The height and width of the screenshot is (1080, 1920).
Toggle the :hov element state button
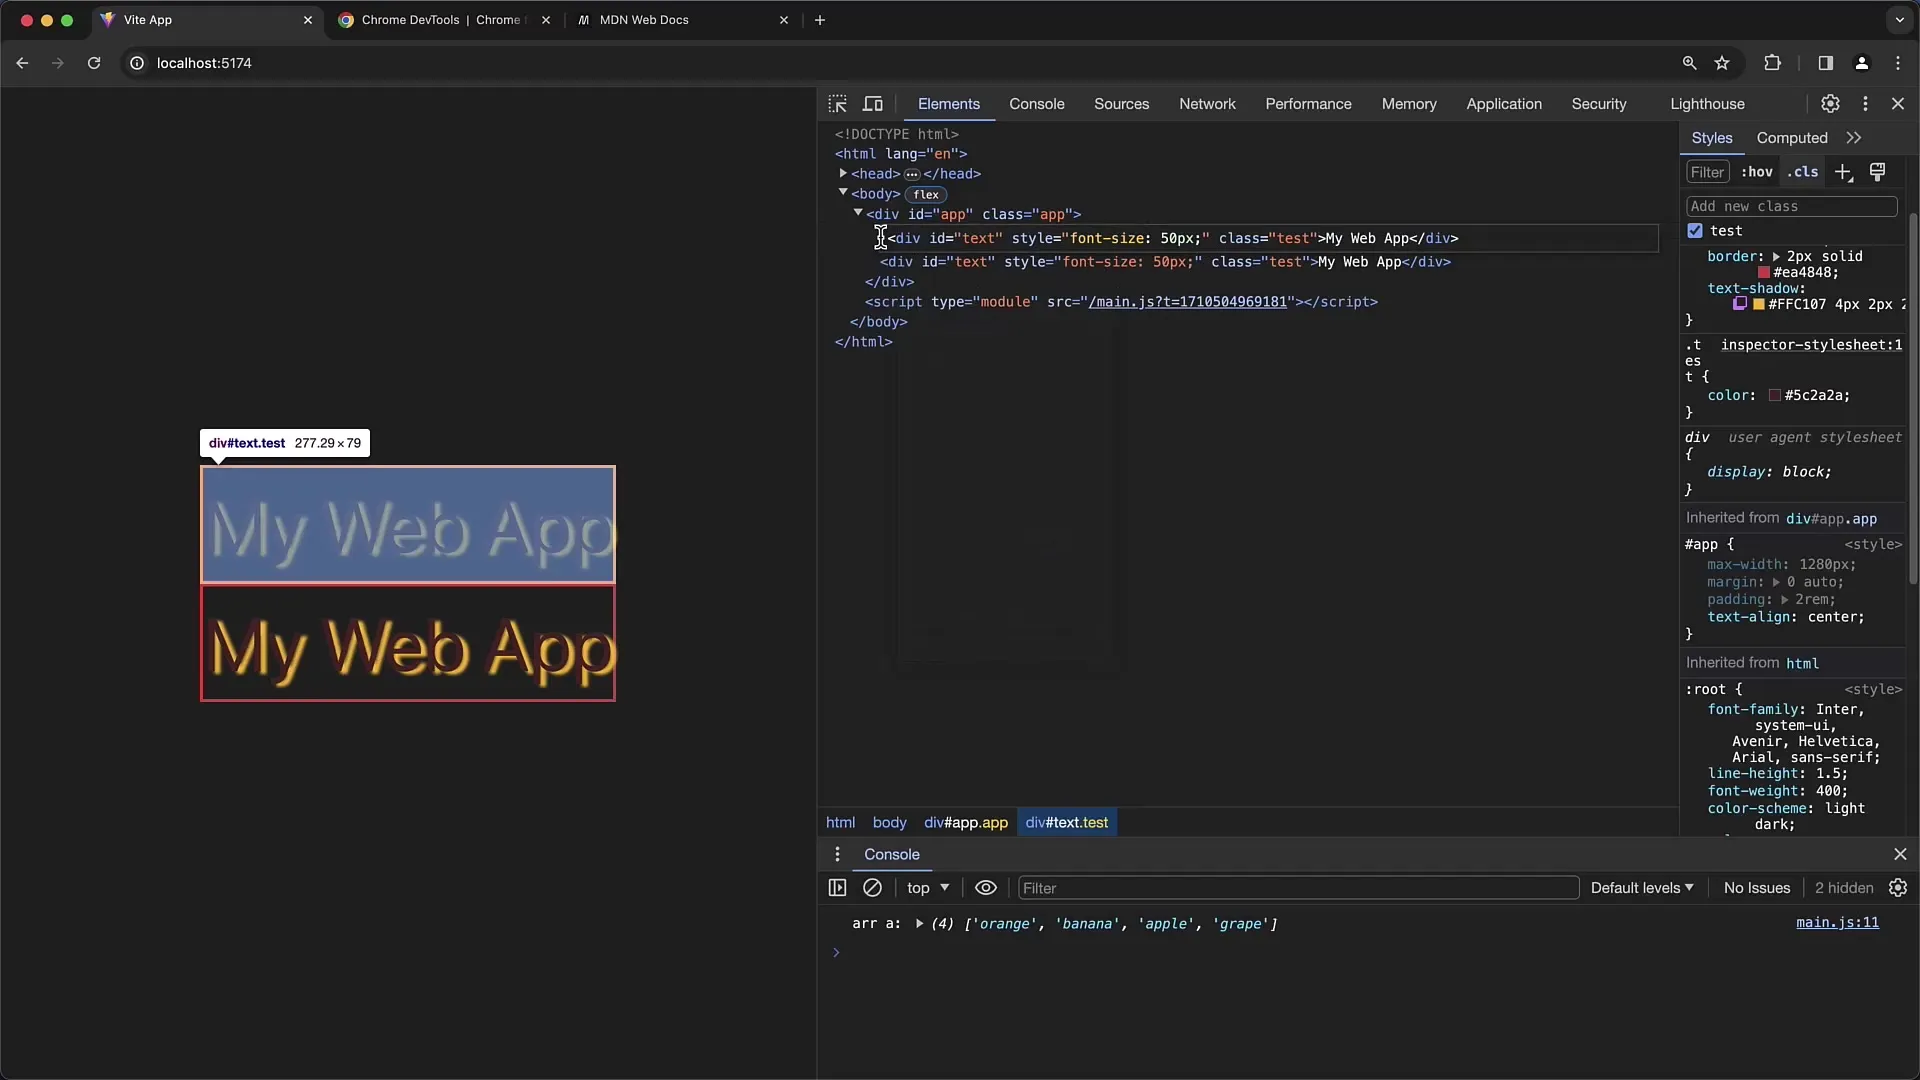coord(1757,172)
